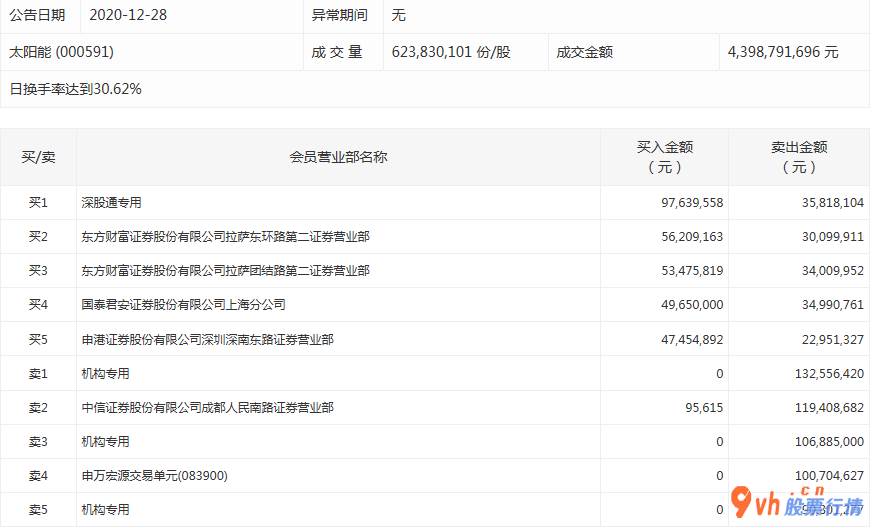Select 中信证券 成都人民南路证券营业部 entry
Image resolution: width=873 pixels, height=528 pixels.
pyautogui.click(x=208, y=407)
